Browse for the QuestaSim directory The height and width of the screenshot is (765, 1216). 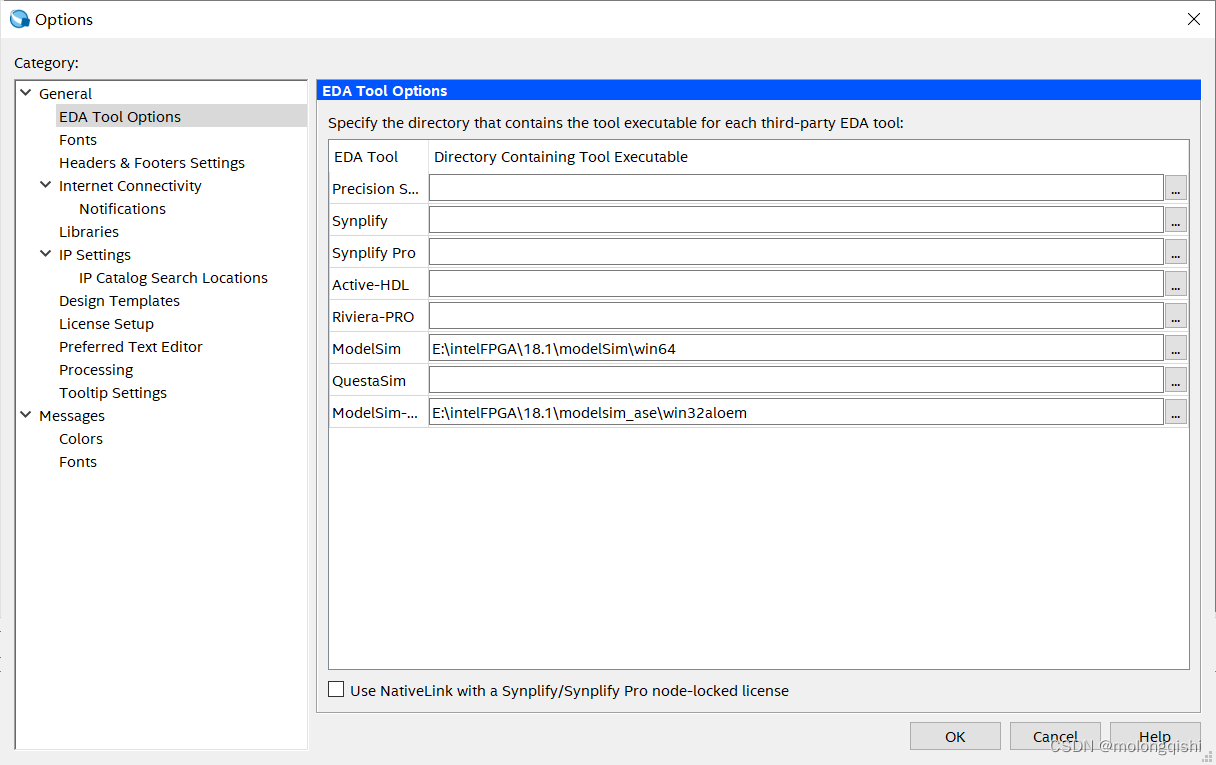pos(1176,380)
